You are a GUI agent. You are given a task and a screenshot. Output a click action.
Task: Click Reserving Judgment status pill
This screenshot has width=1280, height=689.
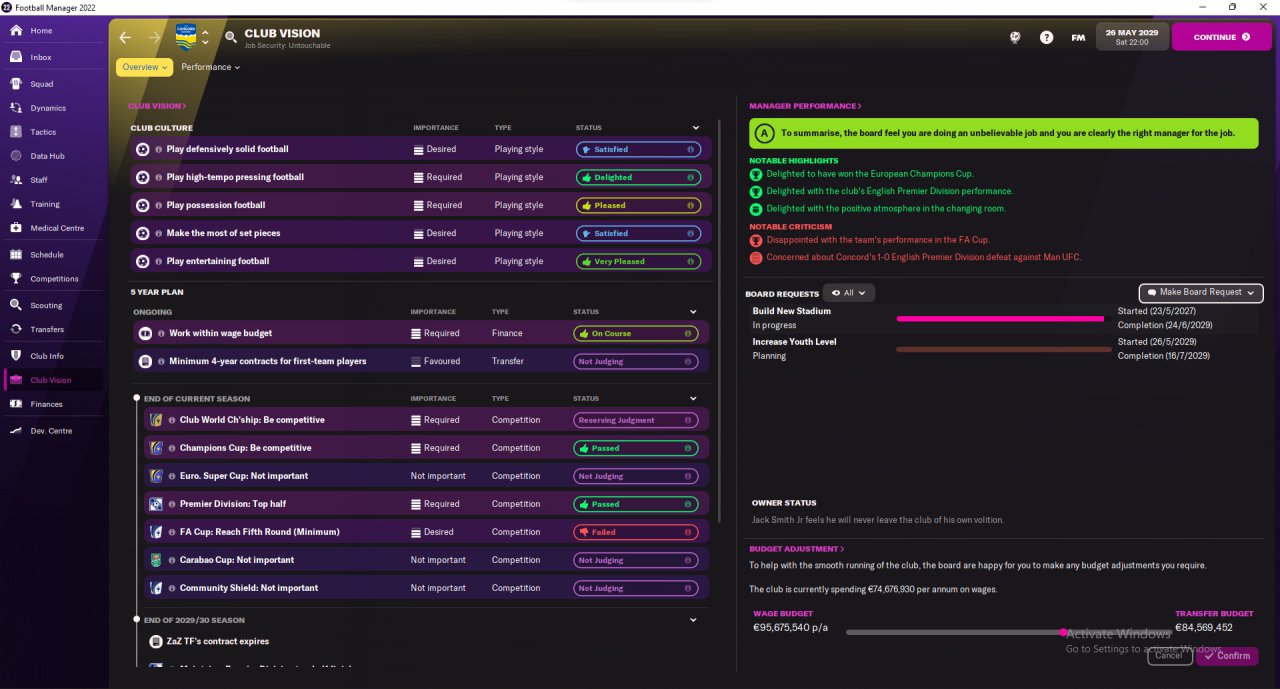tap(635, 420)
